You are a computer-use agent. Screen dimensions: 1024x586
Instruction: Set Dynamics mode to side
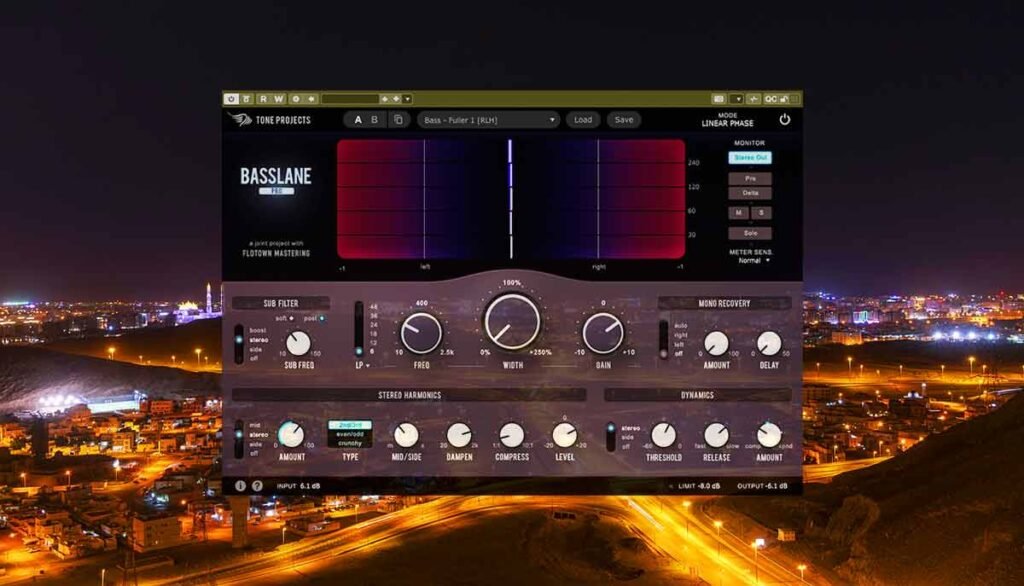tap(628, 437)
